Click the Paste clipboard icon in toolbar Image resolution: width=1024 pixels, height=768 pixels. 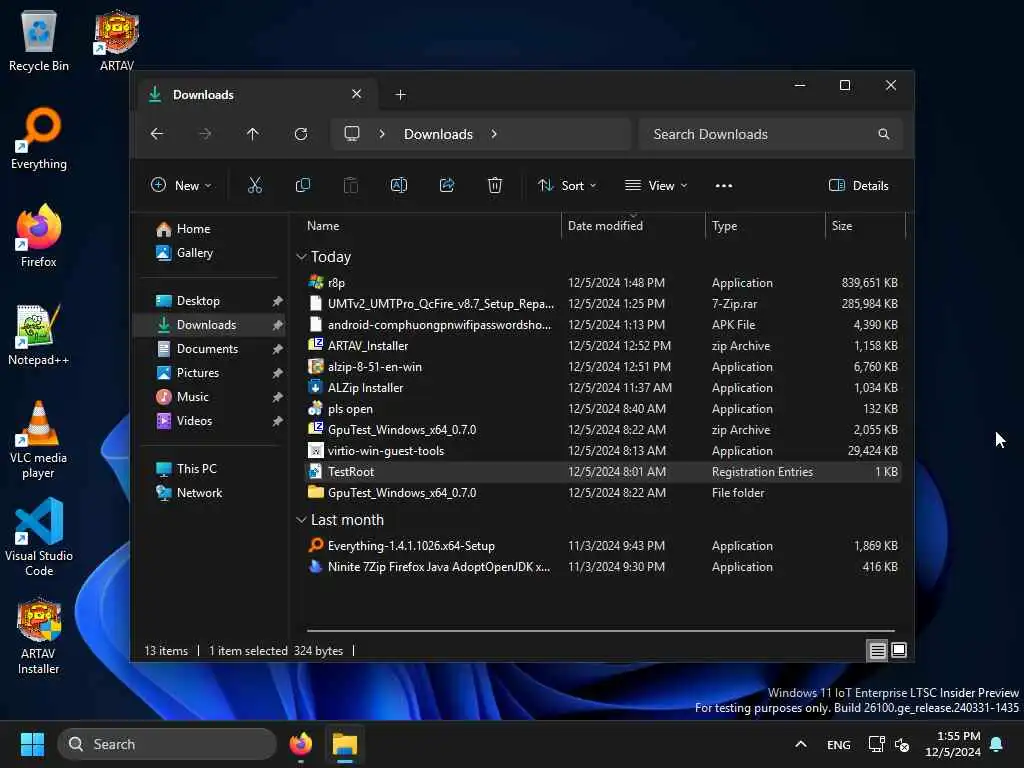tap(351, 185)
